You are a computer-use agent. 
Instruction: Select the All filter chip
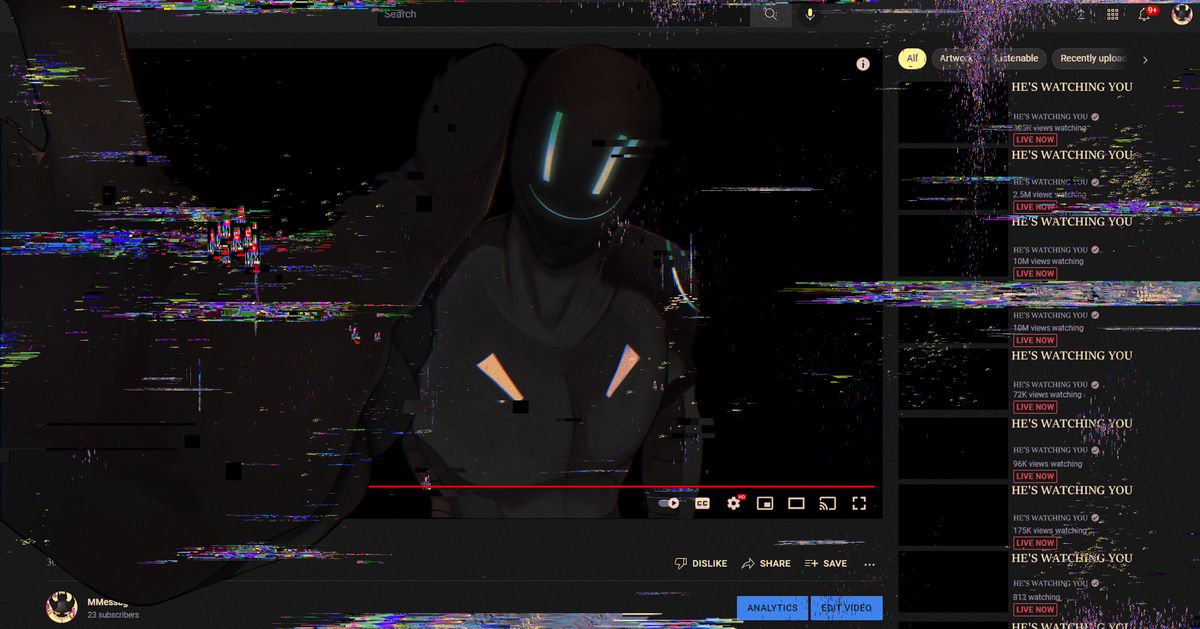[912, 59]
